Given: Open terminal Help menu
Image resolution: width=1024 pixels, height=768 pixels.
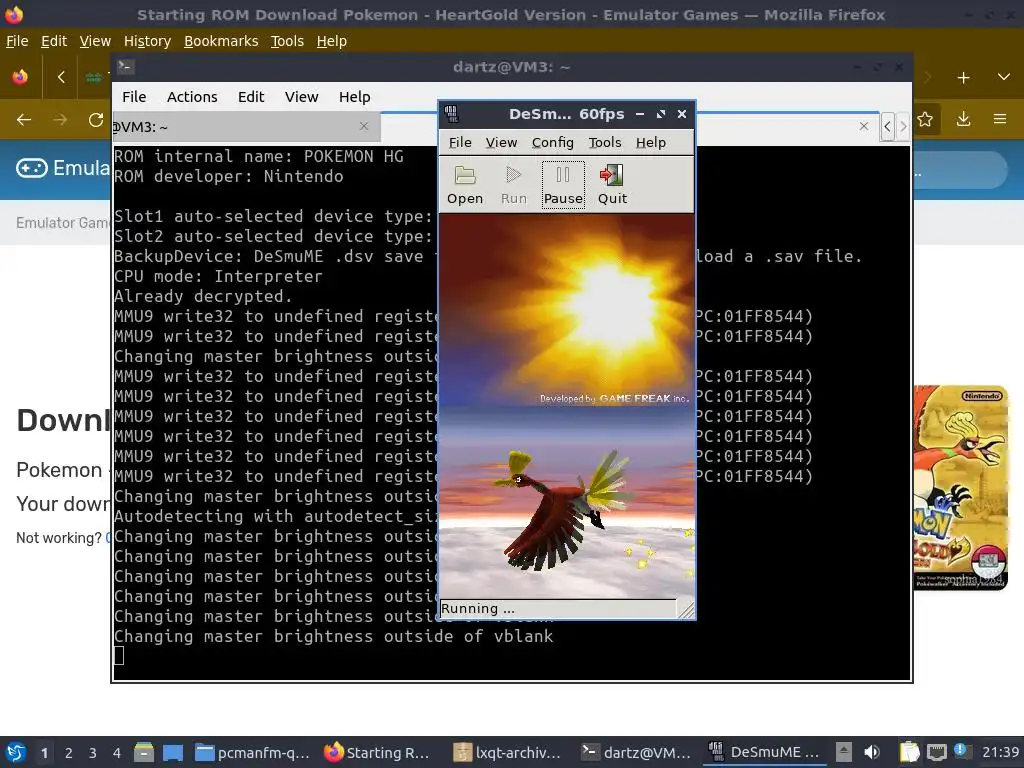Looking at the screenshot, I should pyautogui.click(x=354, y=97).
